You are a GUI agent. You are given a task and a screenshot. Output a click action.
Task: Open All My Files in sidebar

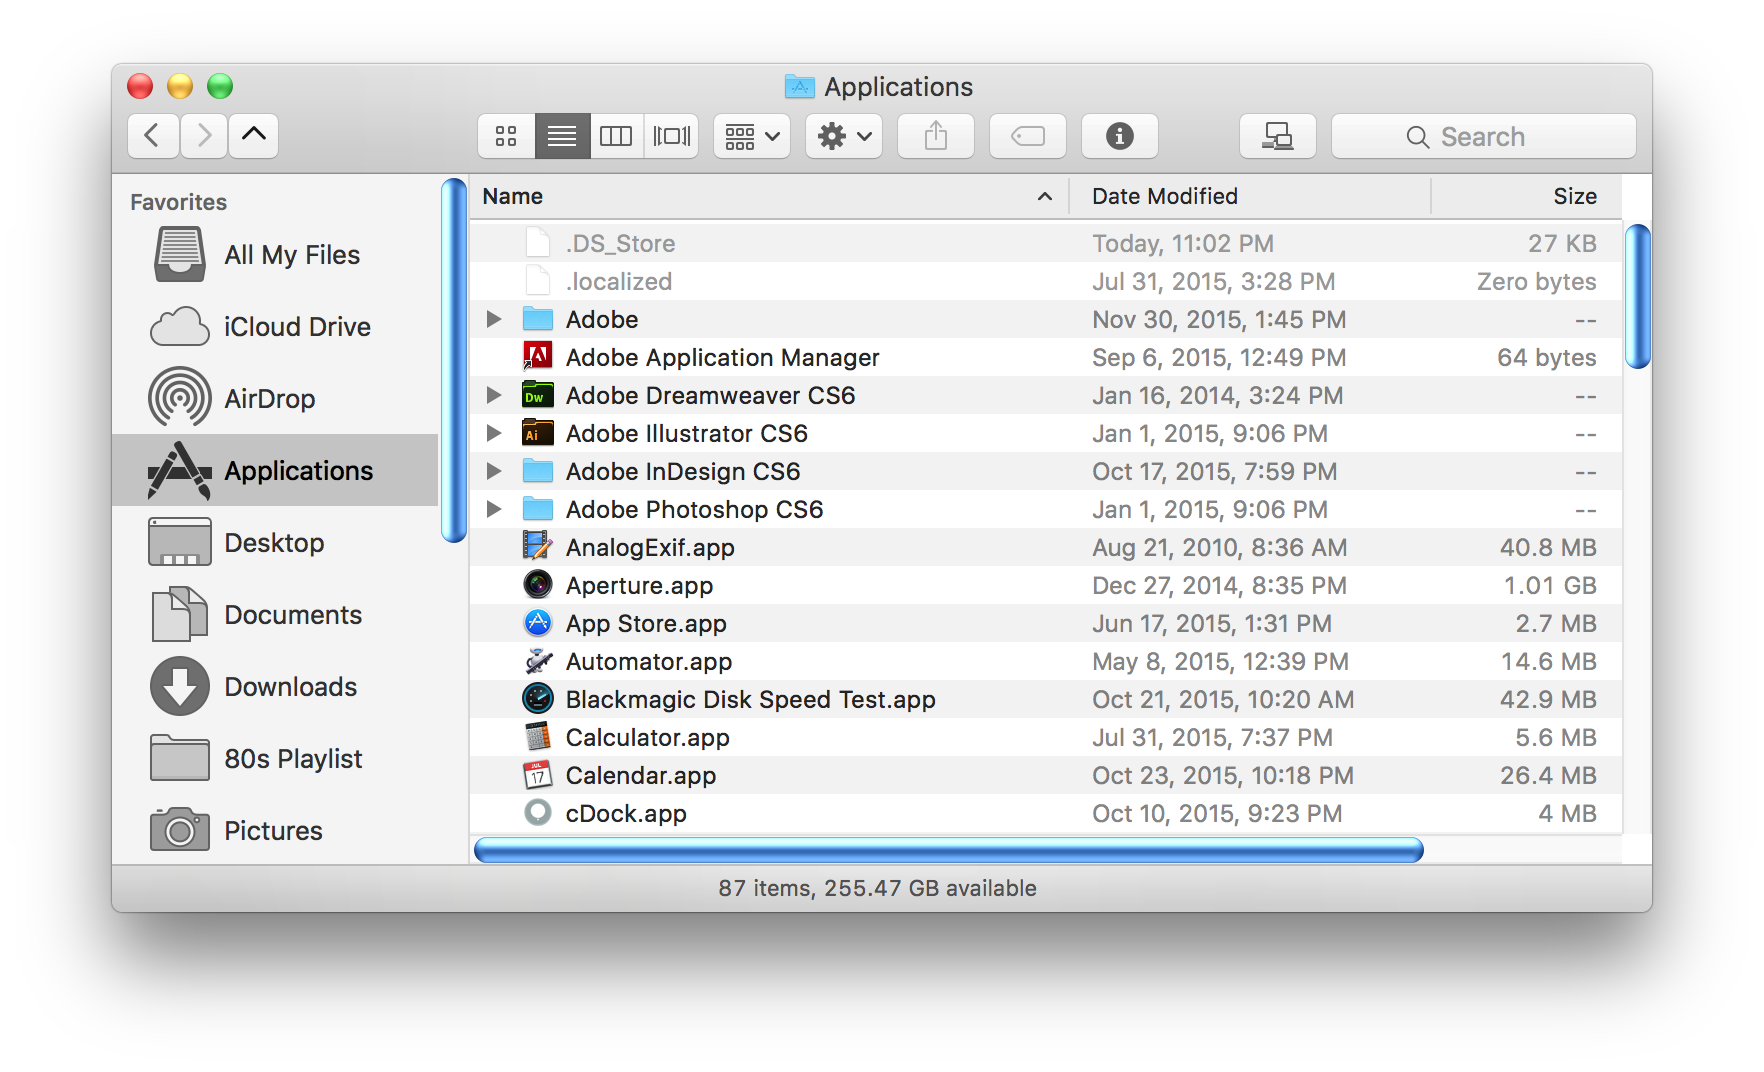pyautogui.click(x=275, y=255)
